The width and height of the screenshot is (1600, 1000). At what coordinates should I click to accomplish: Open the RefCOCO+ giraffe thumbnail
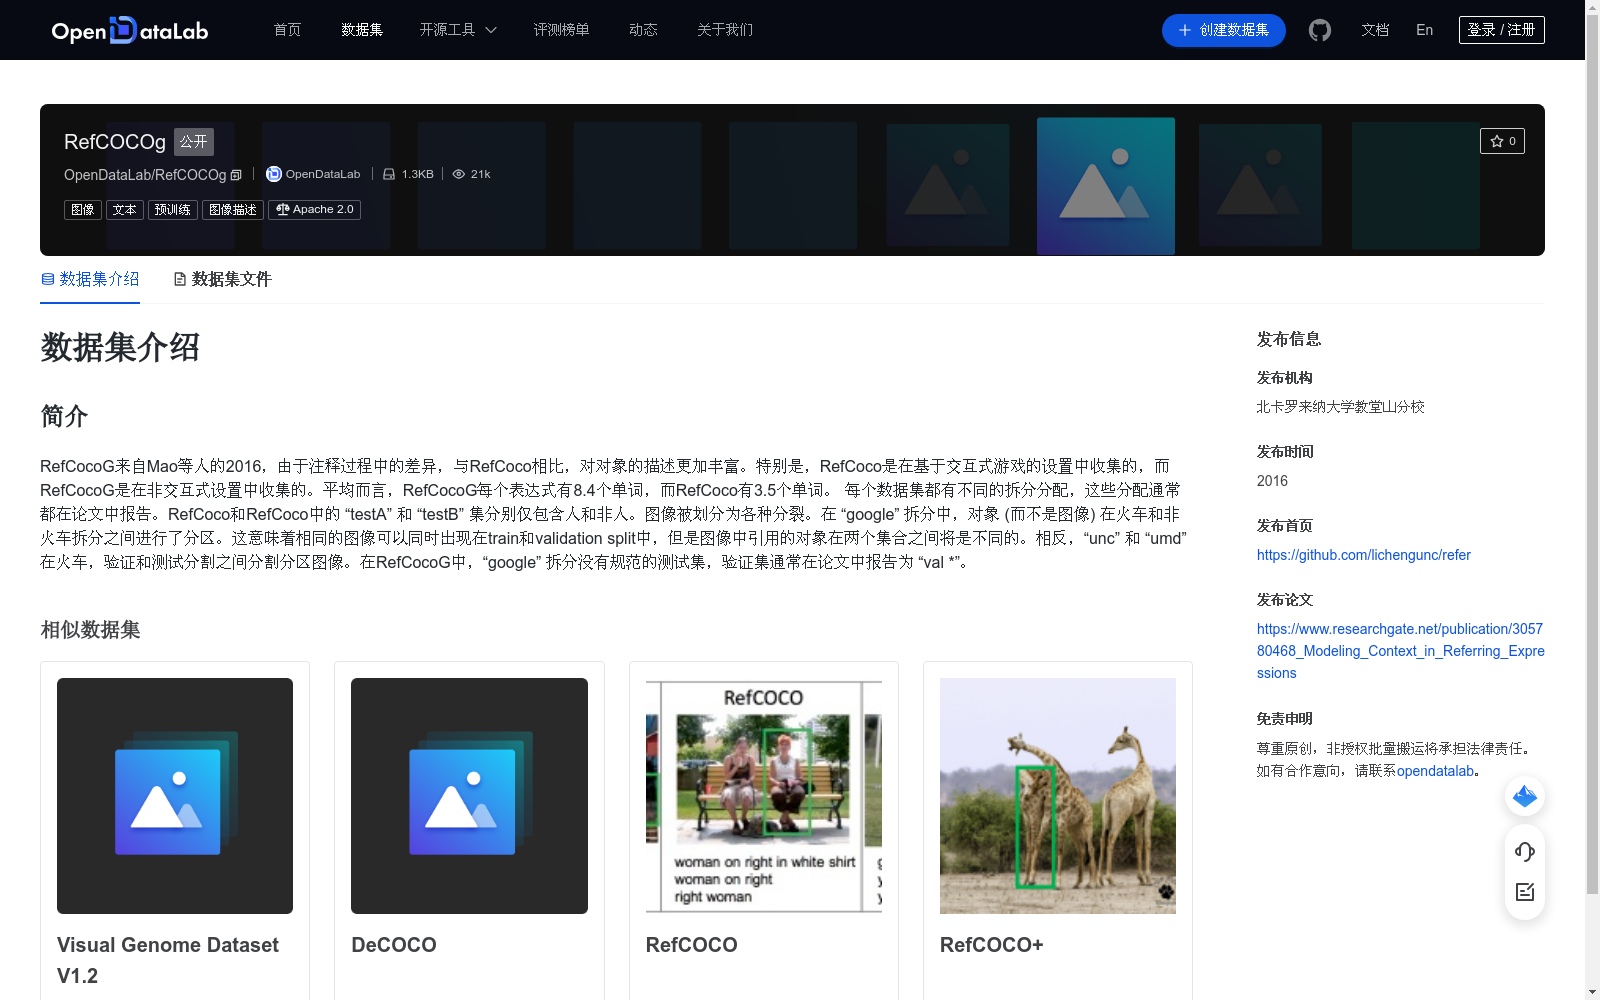click(1058, 796)
